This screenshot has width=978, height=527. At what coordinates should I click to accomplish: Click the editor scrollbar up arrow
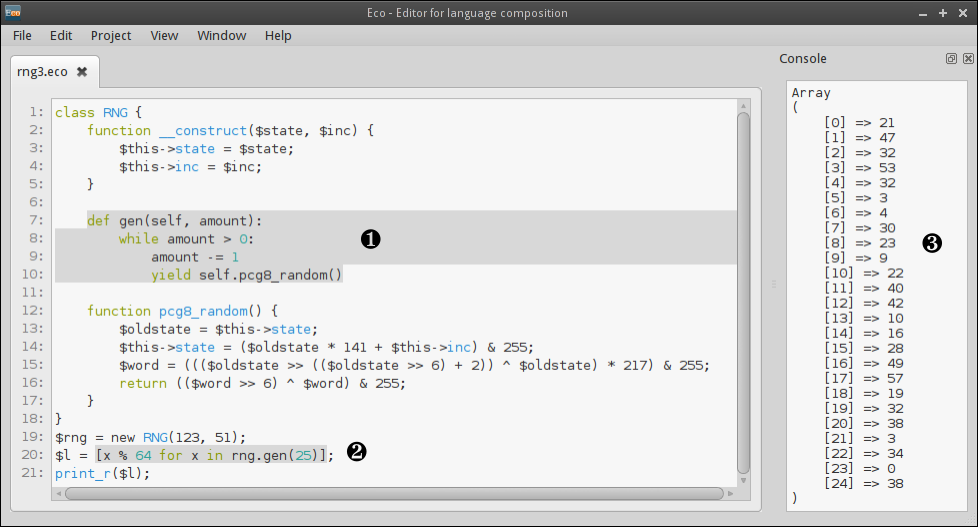tap(743, 106)
